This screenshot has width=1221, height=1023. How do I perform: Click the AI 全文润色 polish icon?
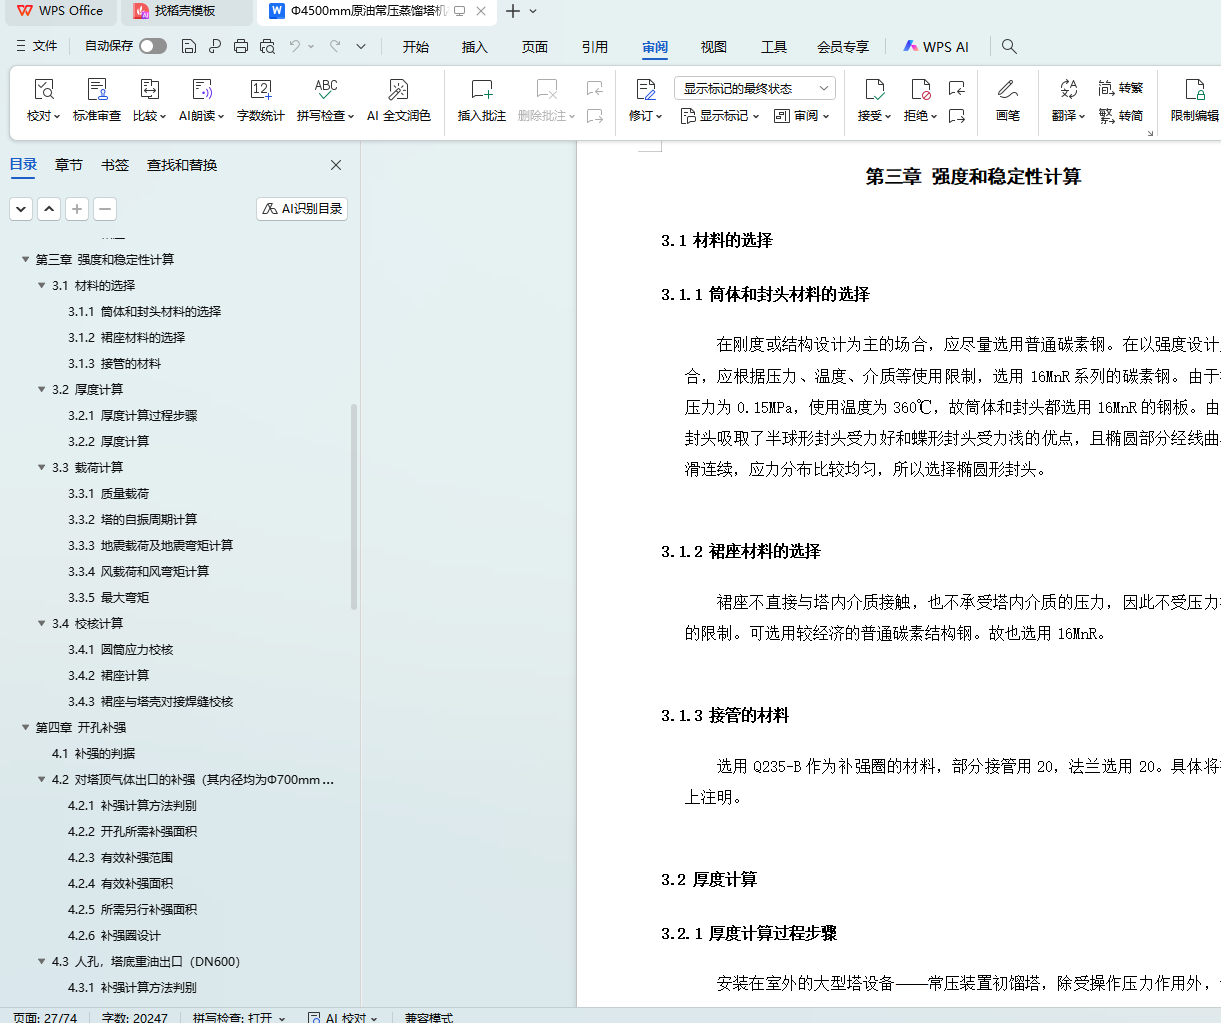point(398,100)
